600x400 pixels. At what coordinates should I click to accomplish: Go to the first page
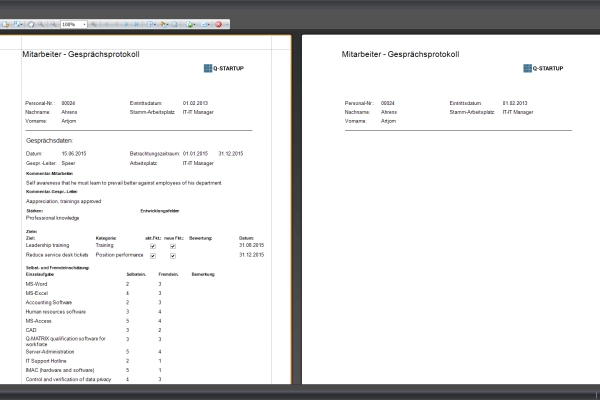click(x=106, y=24)
